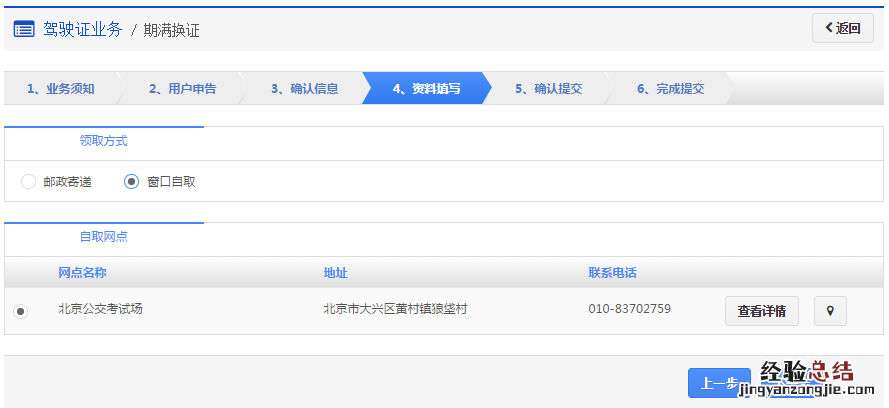Go to step 1、业务须知
Image resolution: width=889 pixels, height=408 pixels.
point(61,88)
